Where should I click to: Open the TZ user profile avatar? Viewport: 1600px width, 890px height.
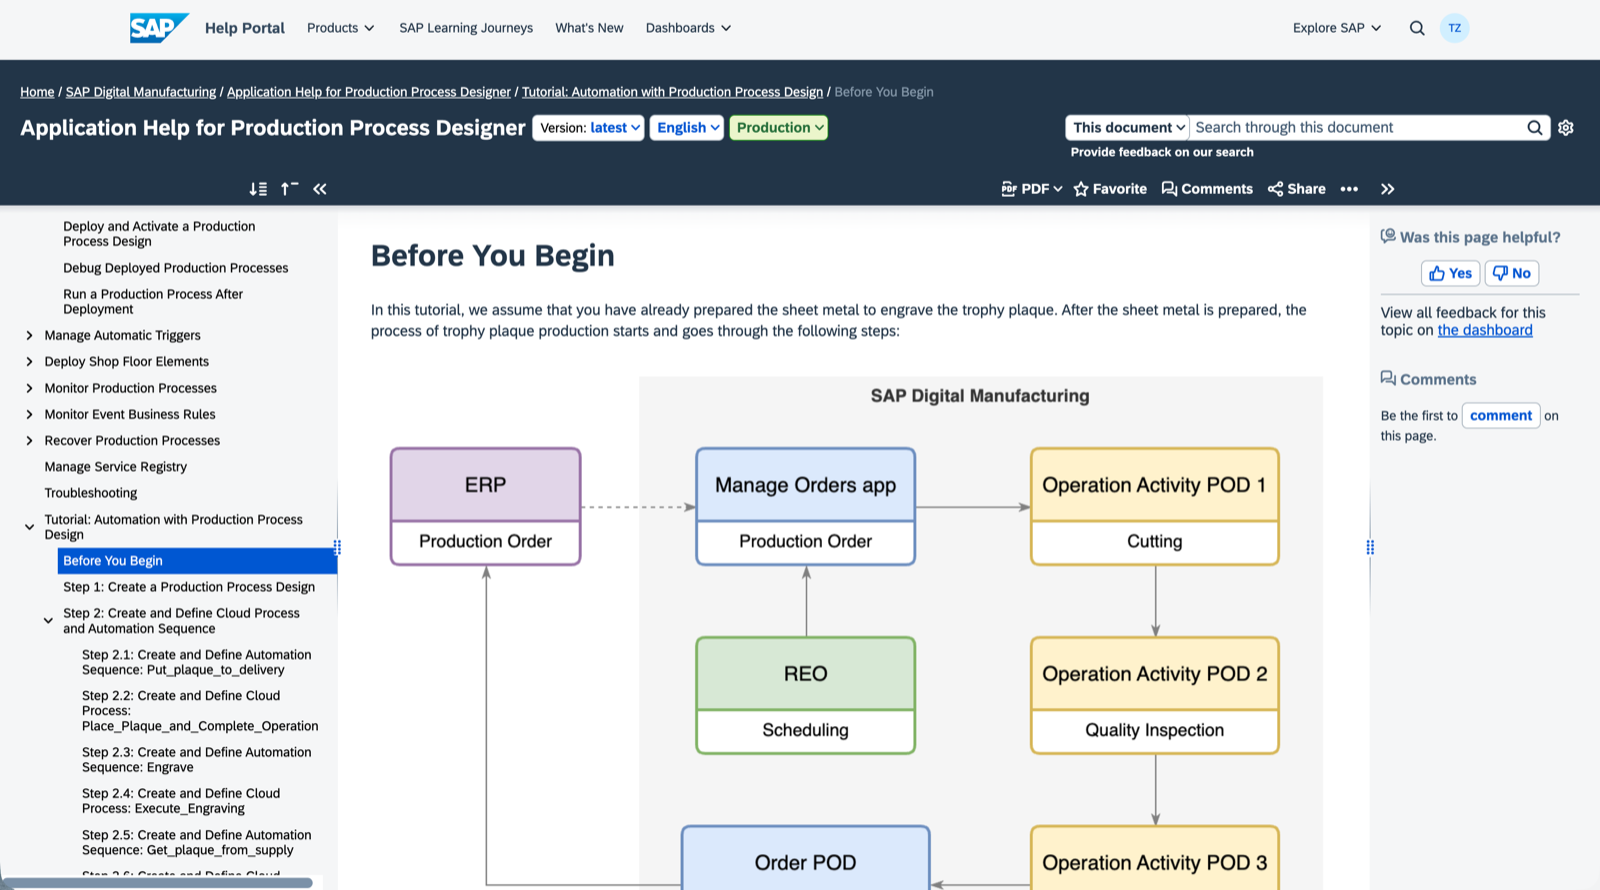1454,28
